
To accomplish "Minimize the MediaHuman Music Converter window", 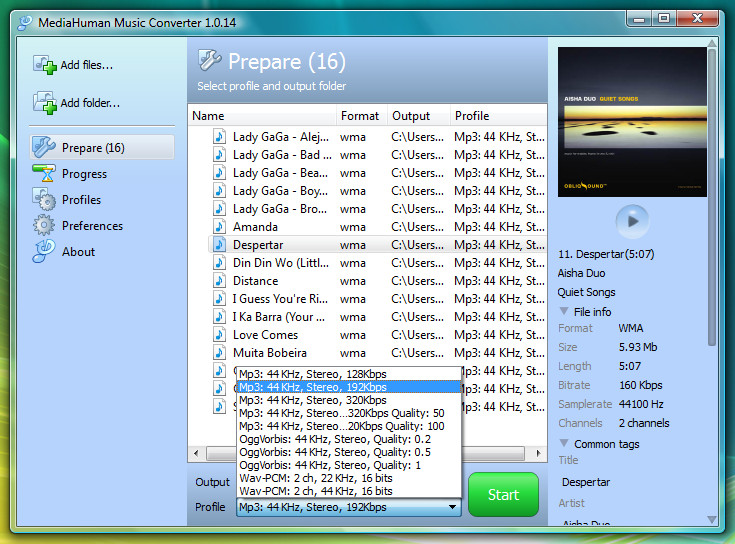I will (638, 19).
